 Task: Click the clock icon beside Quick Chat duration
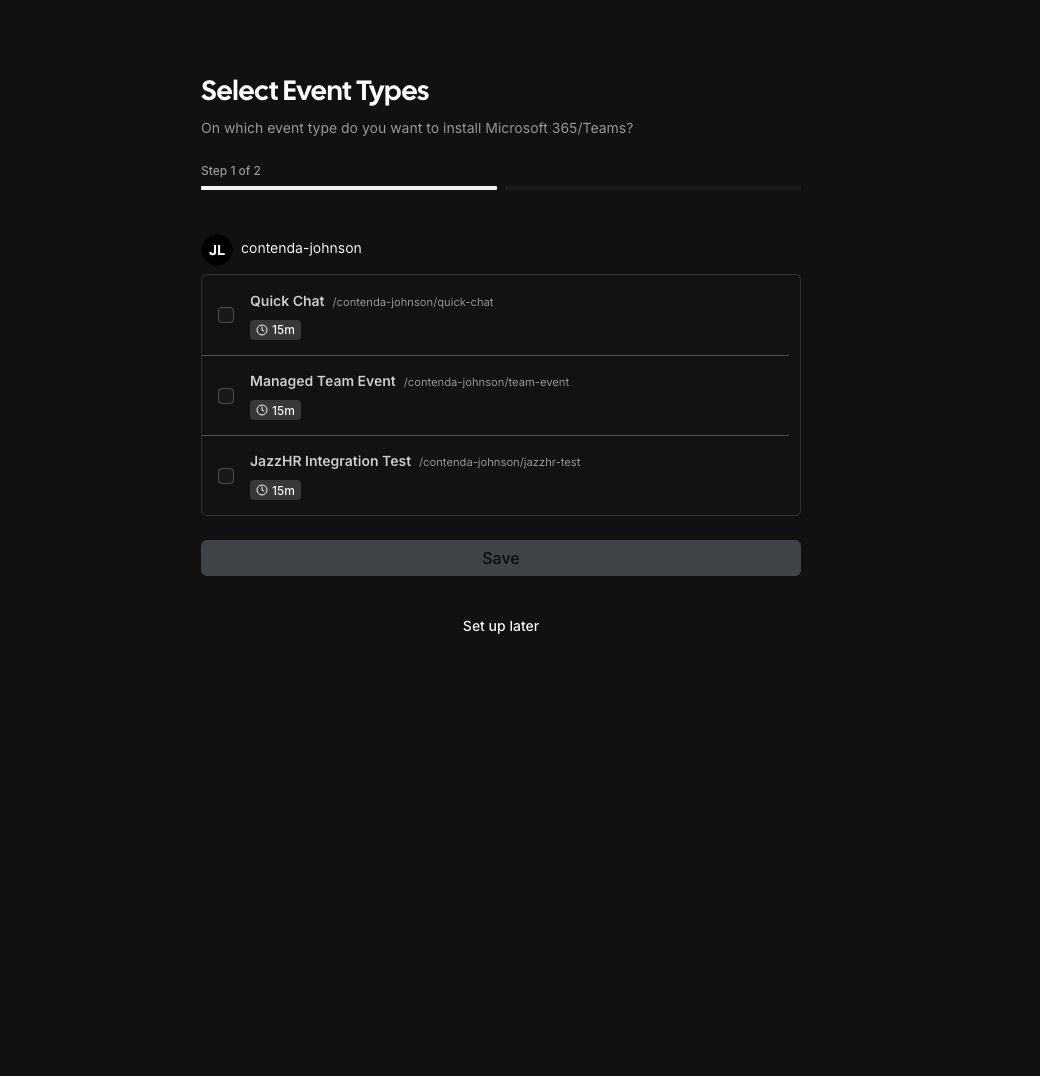pos(262,329)
